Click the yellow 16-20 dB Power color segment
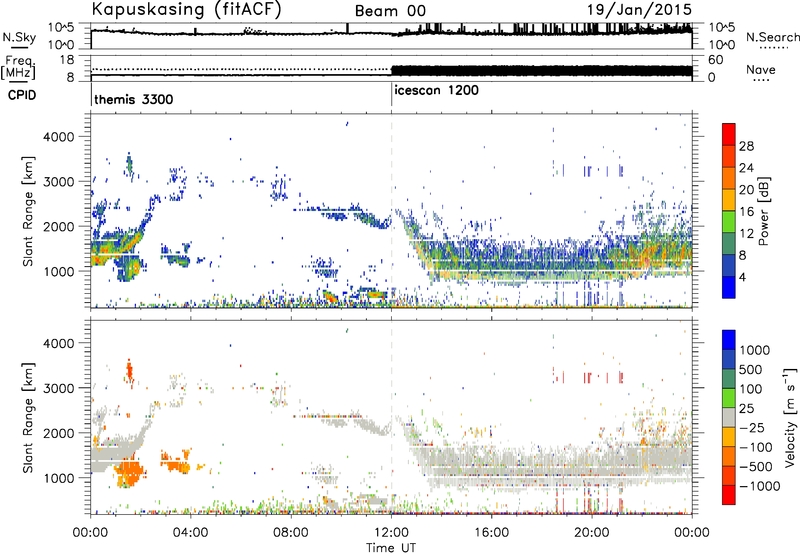The width and height of the screenshot is (800, 554). point(729,199)
